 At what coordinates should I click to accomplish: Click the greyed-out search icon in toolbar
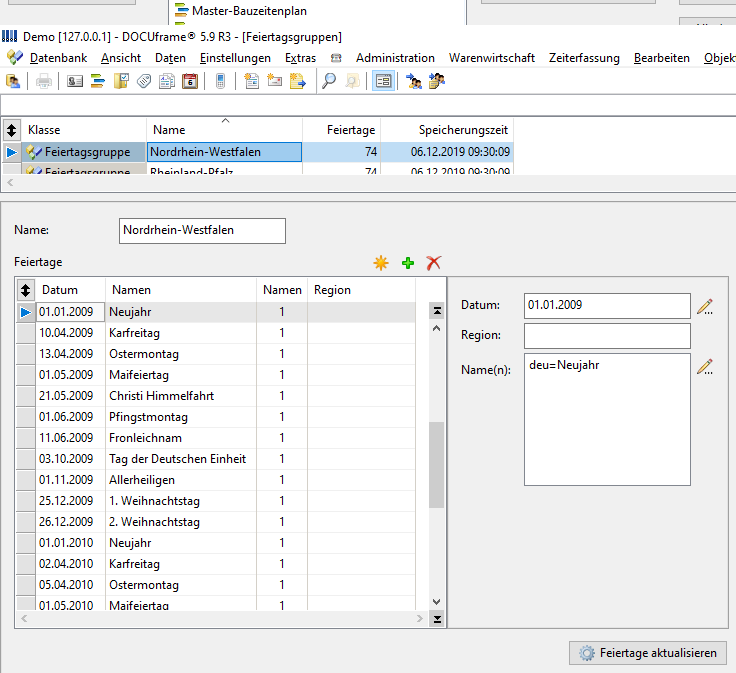352,81
